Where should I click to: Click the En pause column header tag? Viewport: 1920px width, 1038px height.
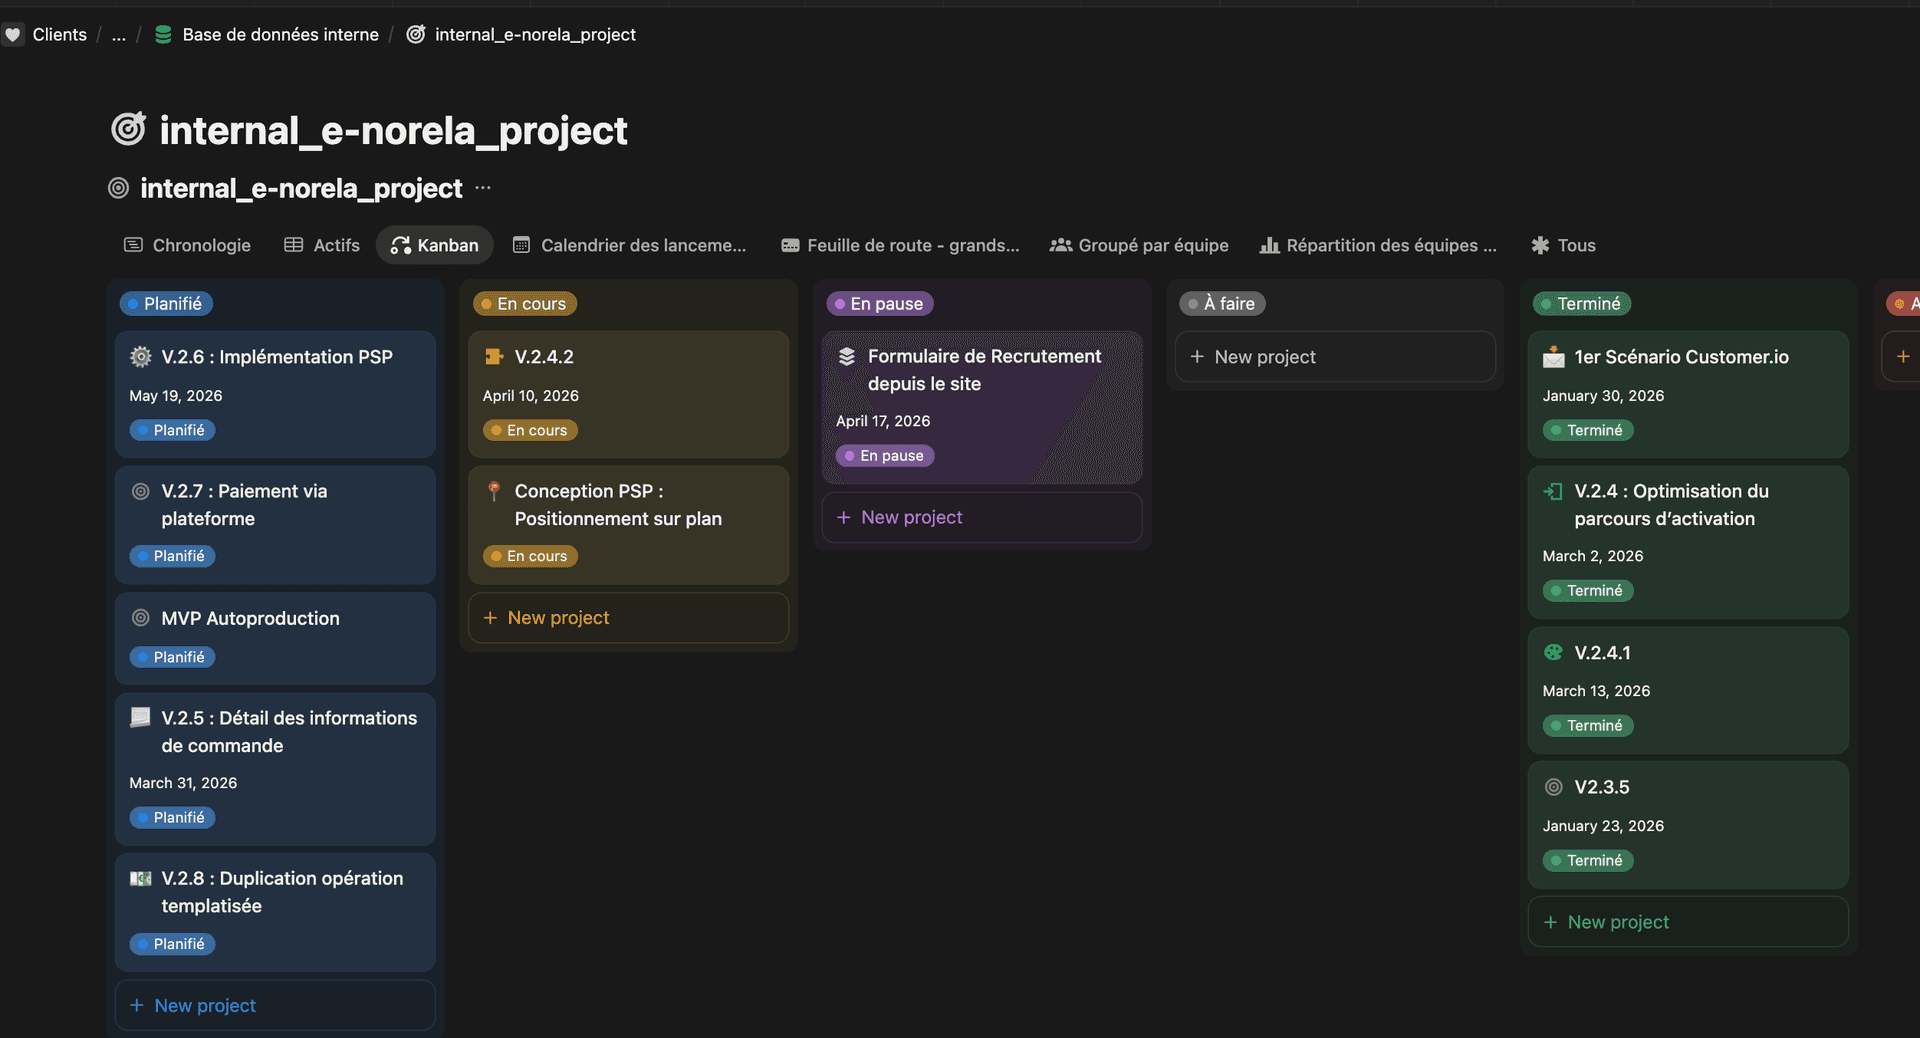[880, 303]
